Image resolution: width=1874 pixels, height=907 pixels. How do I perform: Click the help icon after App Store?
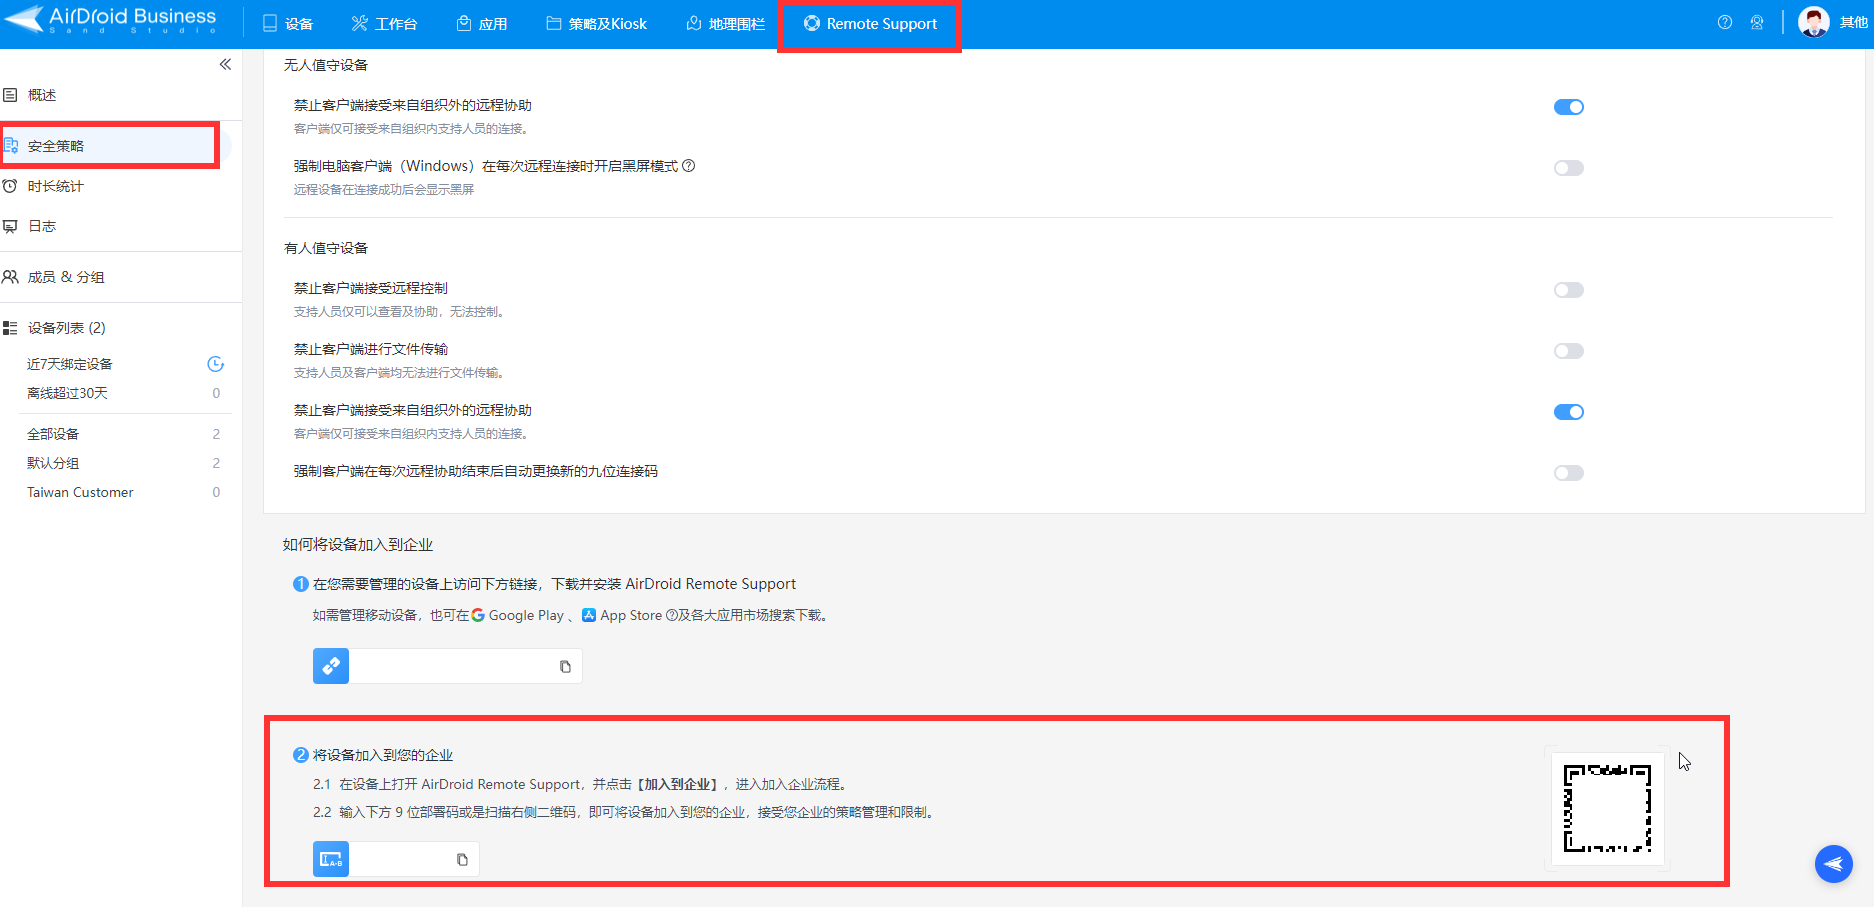point(671,615)
